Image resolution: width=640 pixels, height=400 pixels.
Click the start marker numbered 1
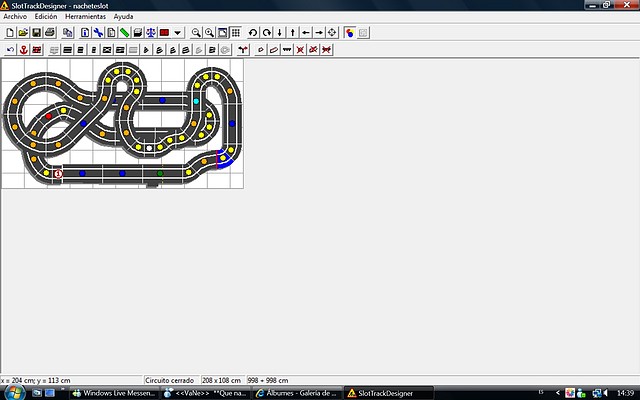click(x=58, y=174)
